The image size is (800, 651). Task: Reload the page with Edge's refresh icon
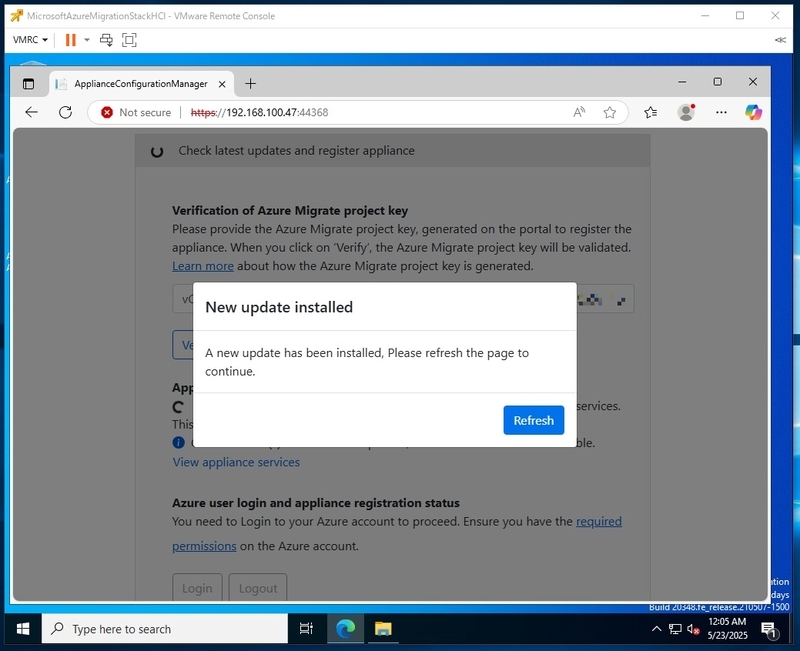point(65,112)
